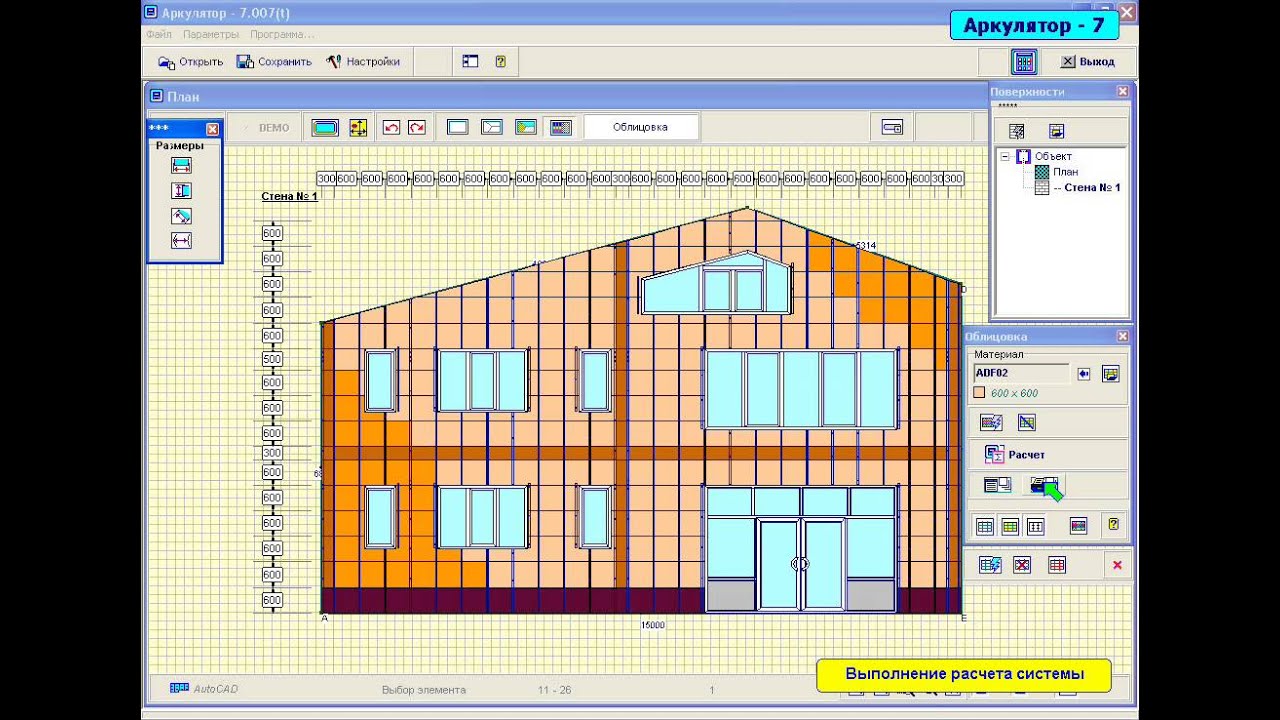Open the Параметры menu
Viewport: 1280px width, 720px height.
point(210,34)
